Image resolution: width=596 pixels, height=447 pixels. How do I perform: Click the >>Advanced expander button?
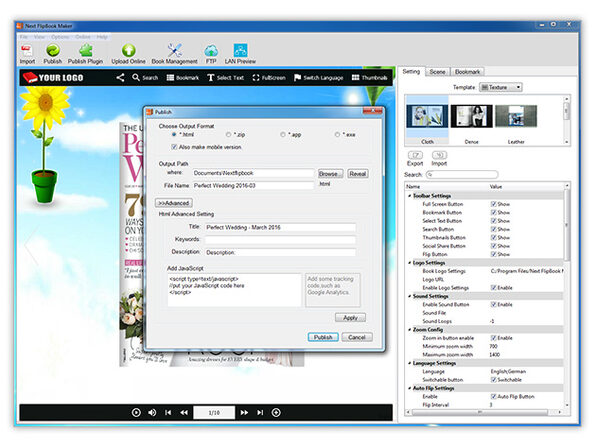(x=174, y=203)
